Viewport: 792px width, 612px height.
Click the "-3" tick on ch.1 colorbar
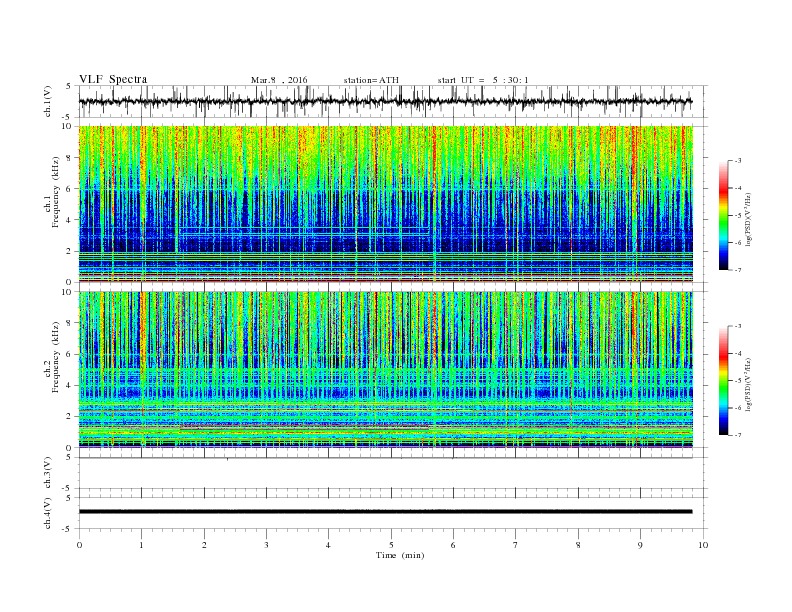tap(737, 161)
